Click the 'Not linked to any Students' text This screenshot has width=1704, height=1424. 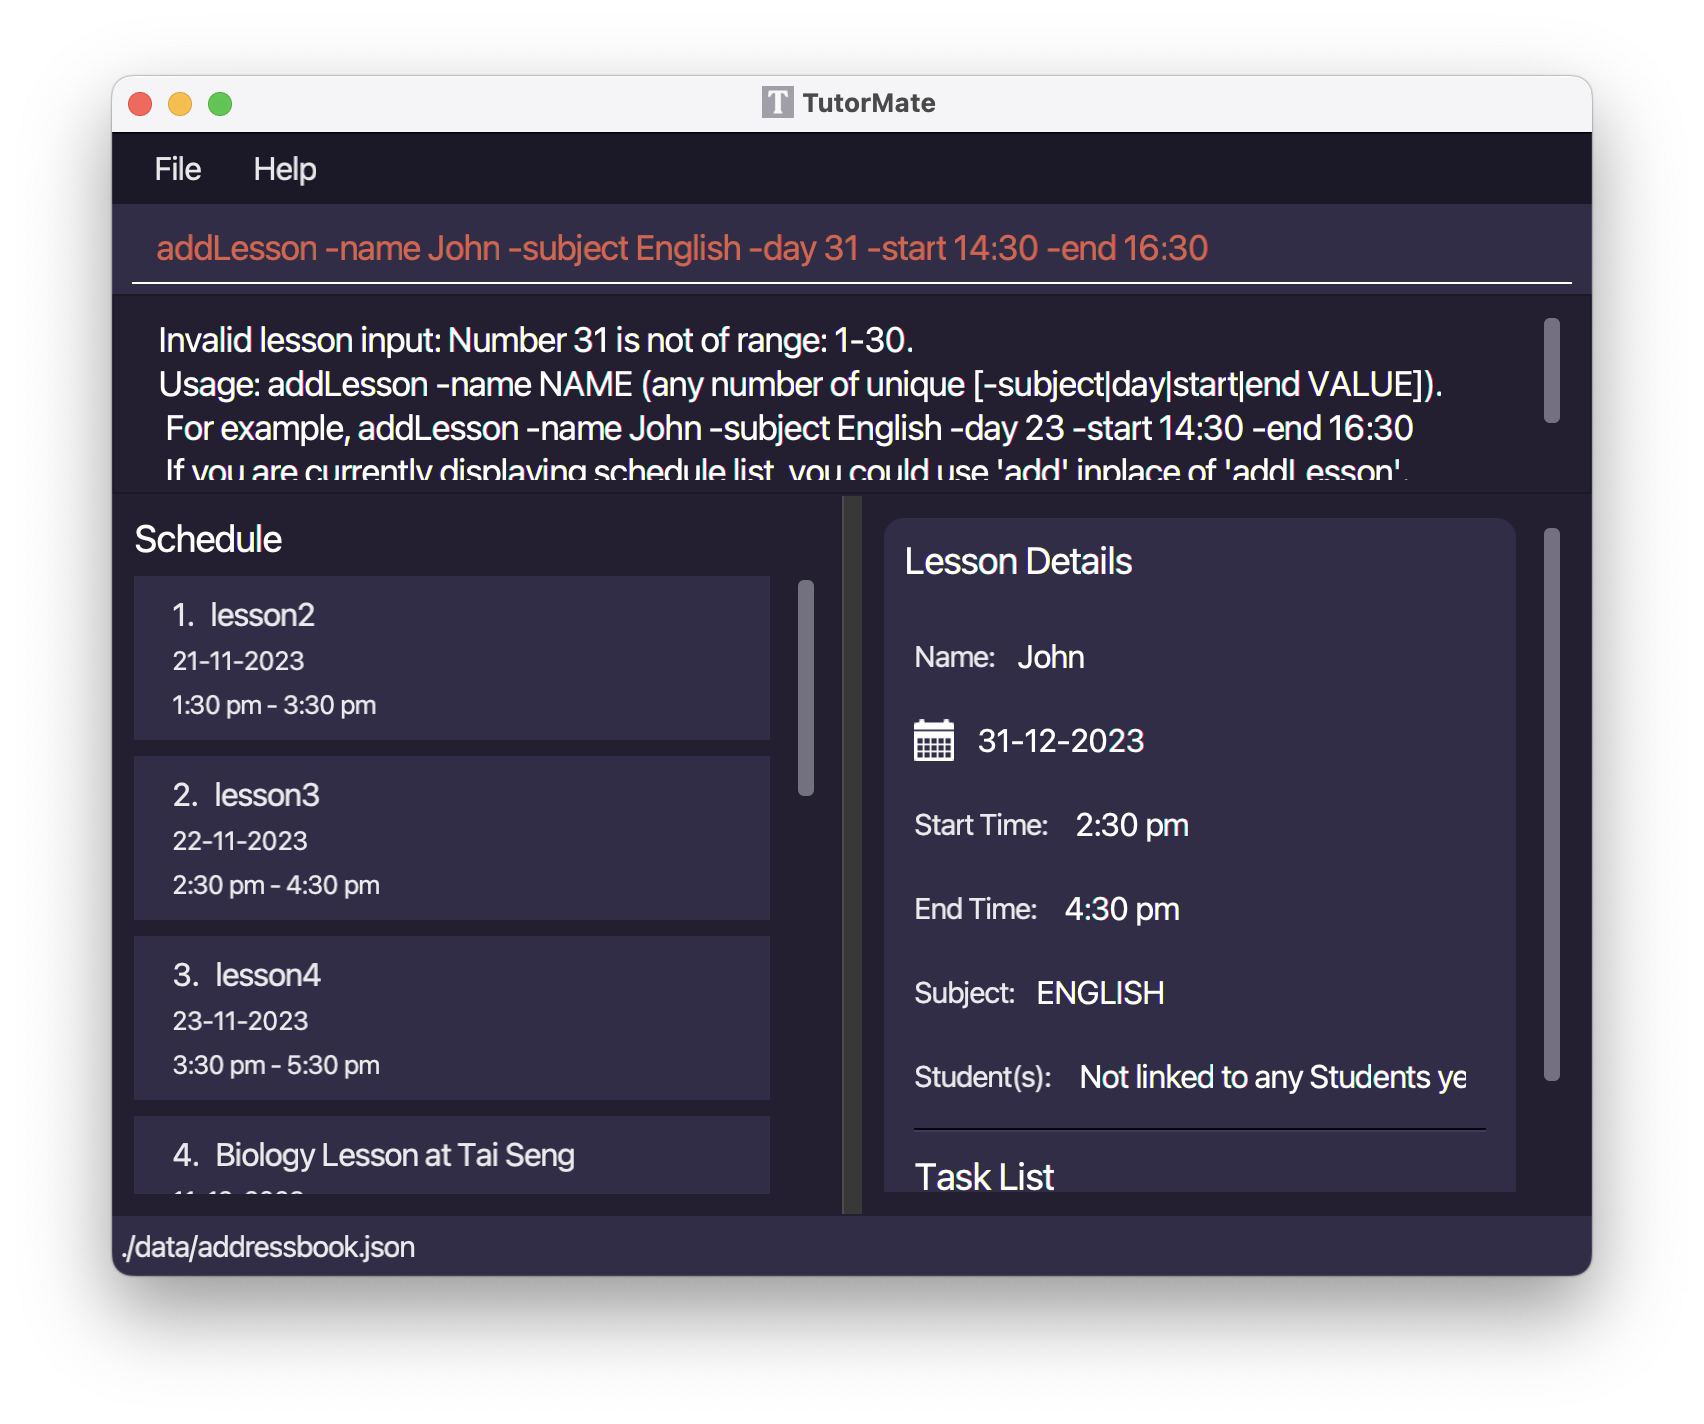click(1273, 1077)
